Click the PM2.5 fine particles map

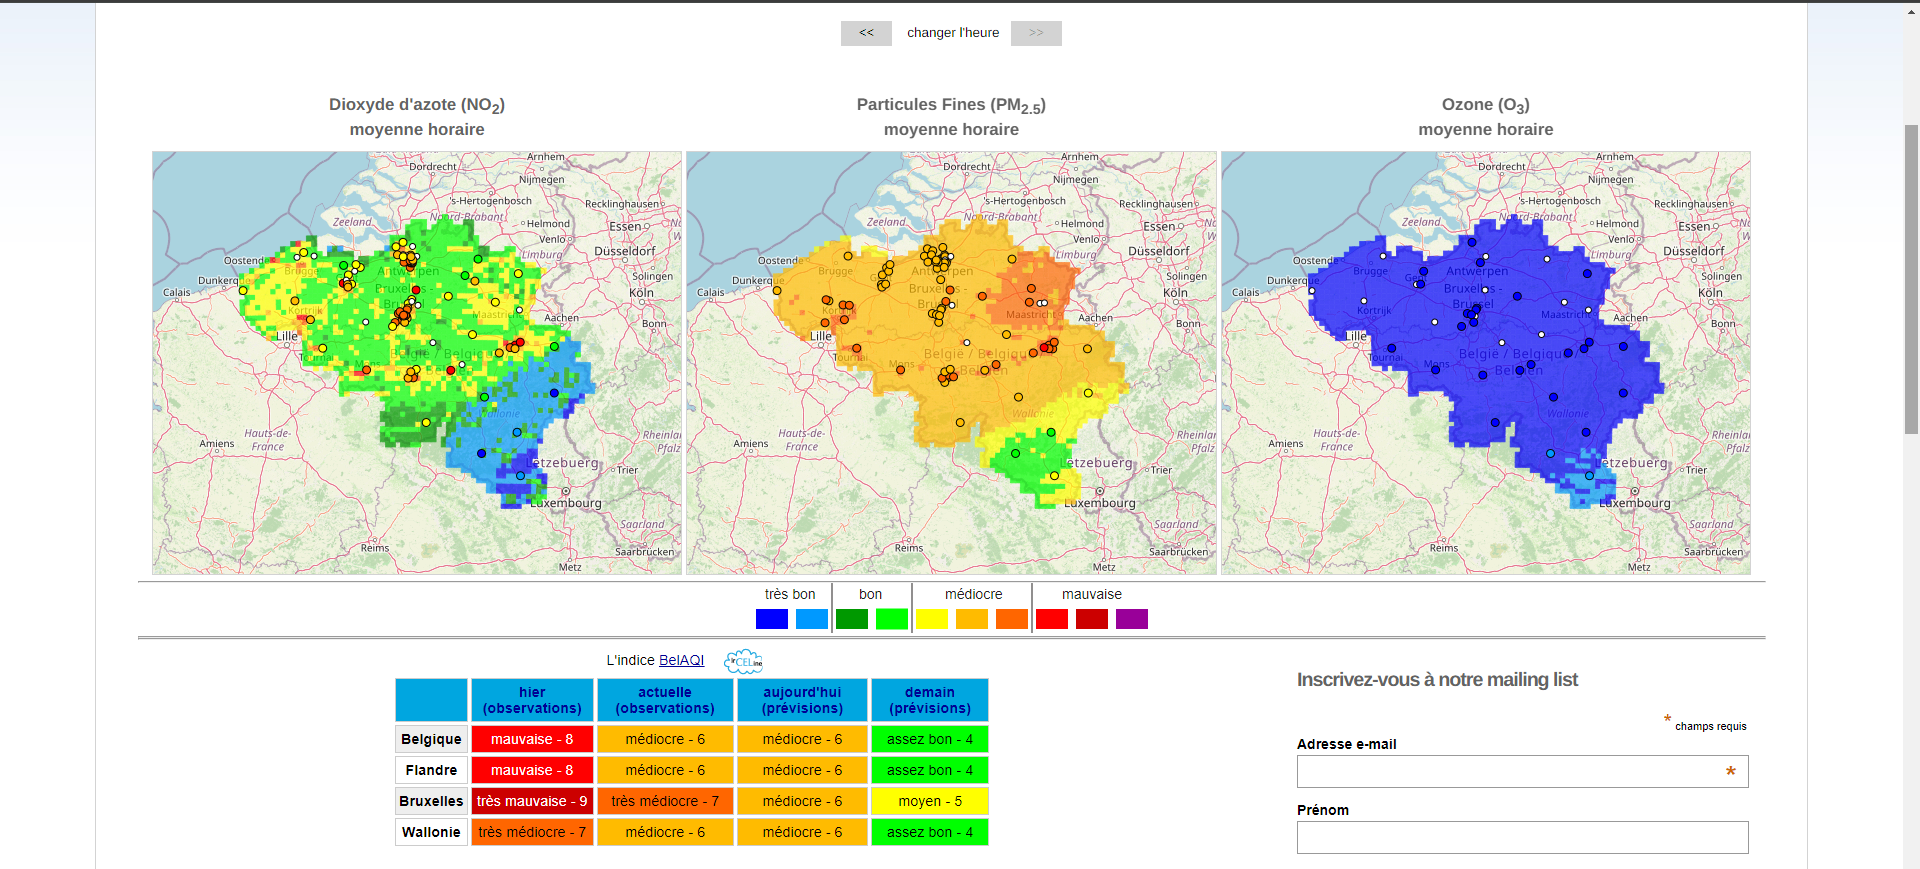951,363
